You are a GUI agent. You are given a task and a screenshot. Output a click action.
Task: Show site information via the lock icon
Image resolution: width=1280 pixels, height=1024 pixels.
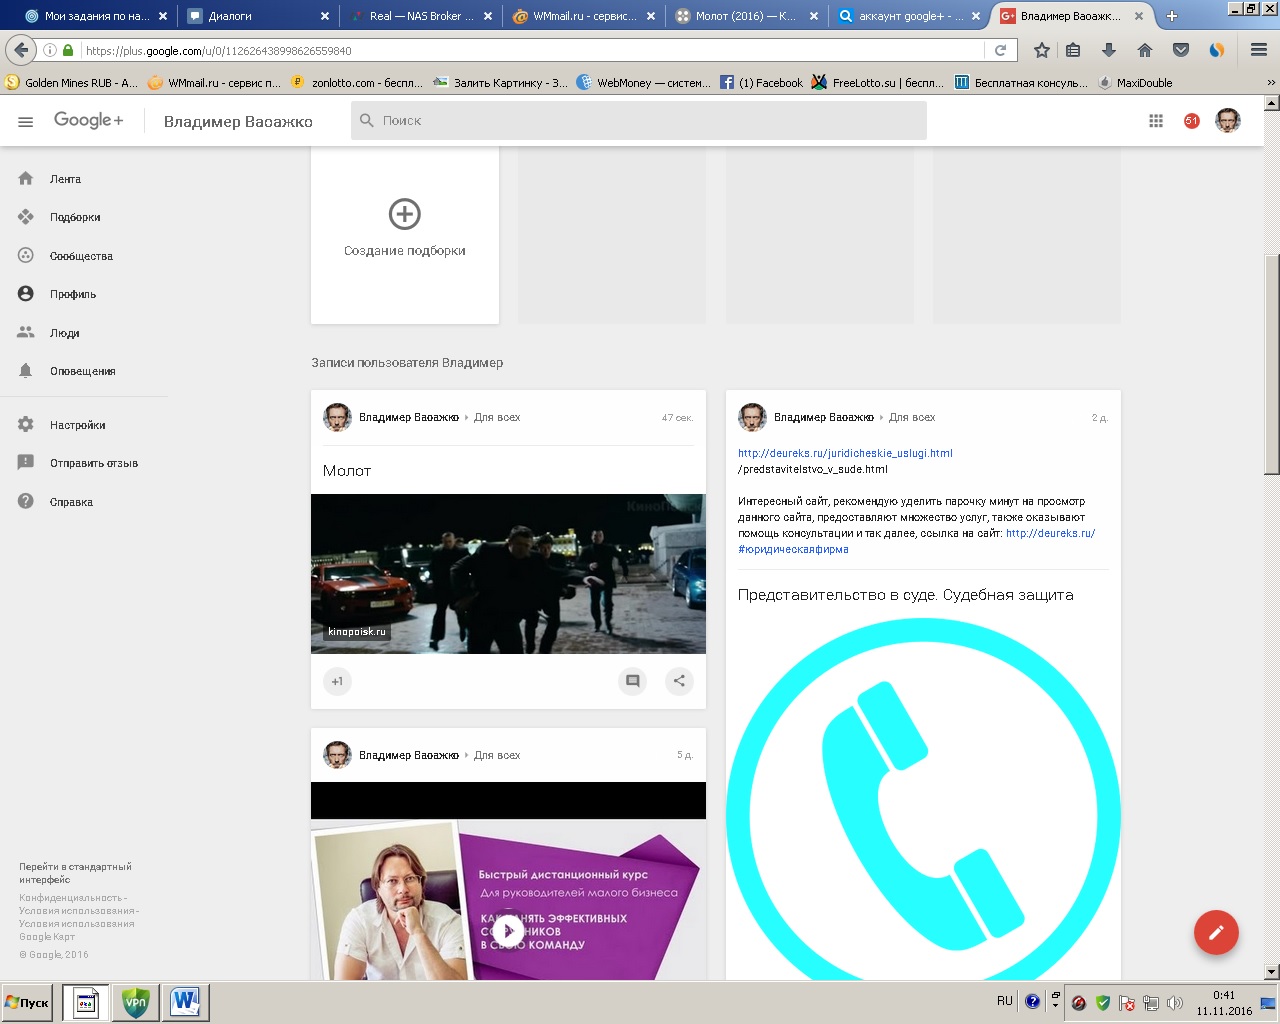pyautogui.click(x=68, y=50)
